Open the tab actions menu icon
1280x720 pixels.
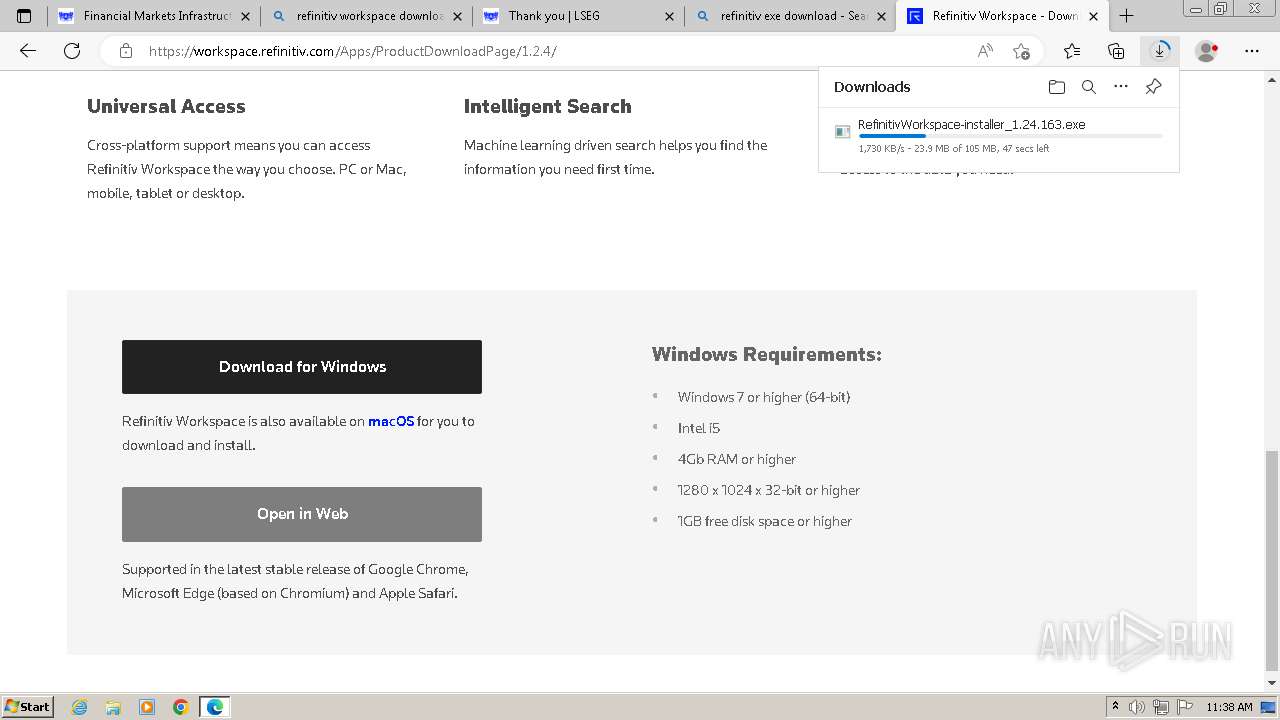[24, 16]
